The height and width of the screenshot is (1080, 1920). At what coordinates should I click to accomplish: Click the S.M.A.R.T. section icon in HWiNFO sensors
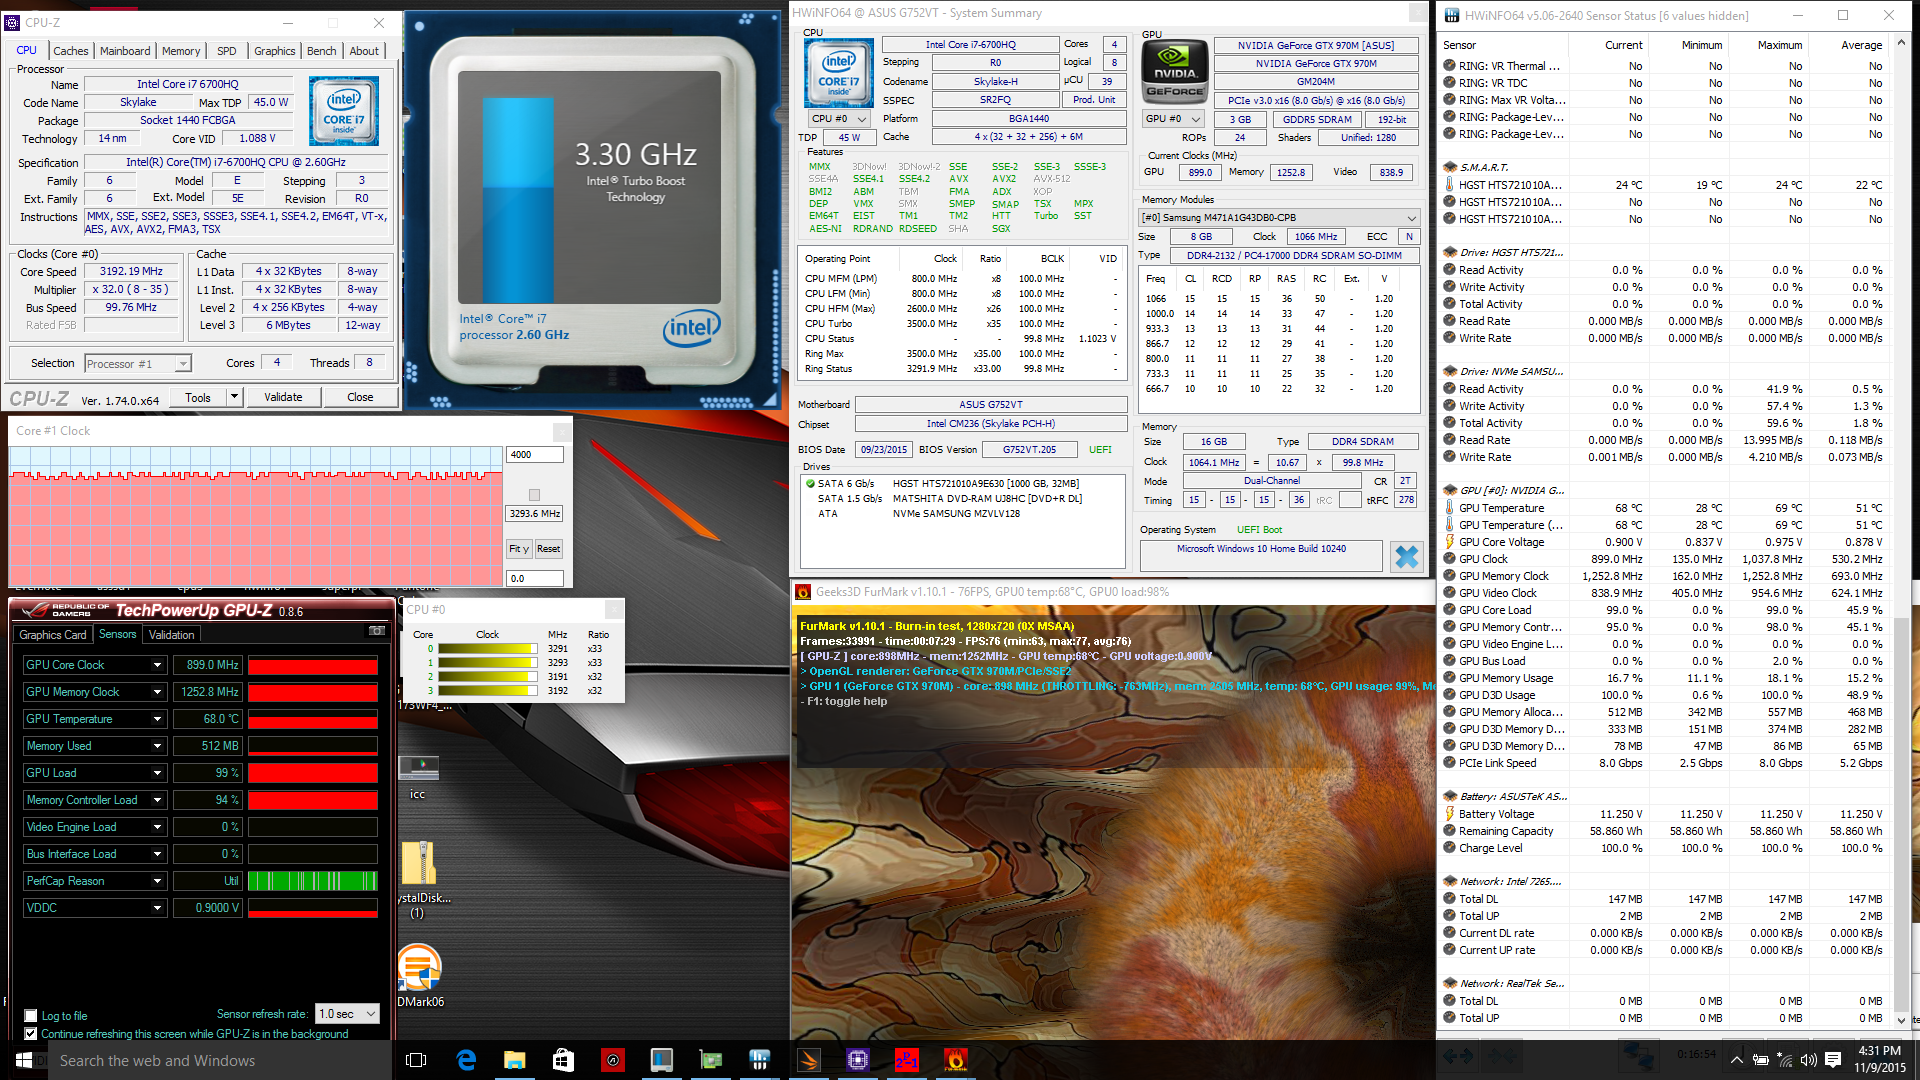[1450, 167]
